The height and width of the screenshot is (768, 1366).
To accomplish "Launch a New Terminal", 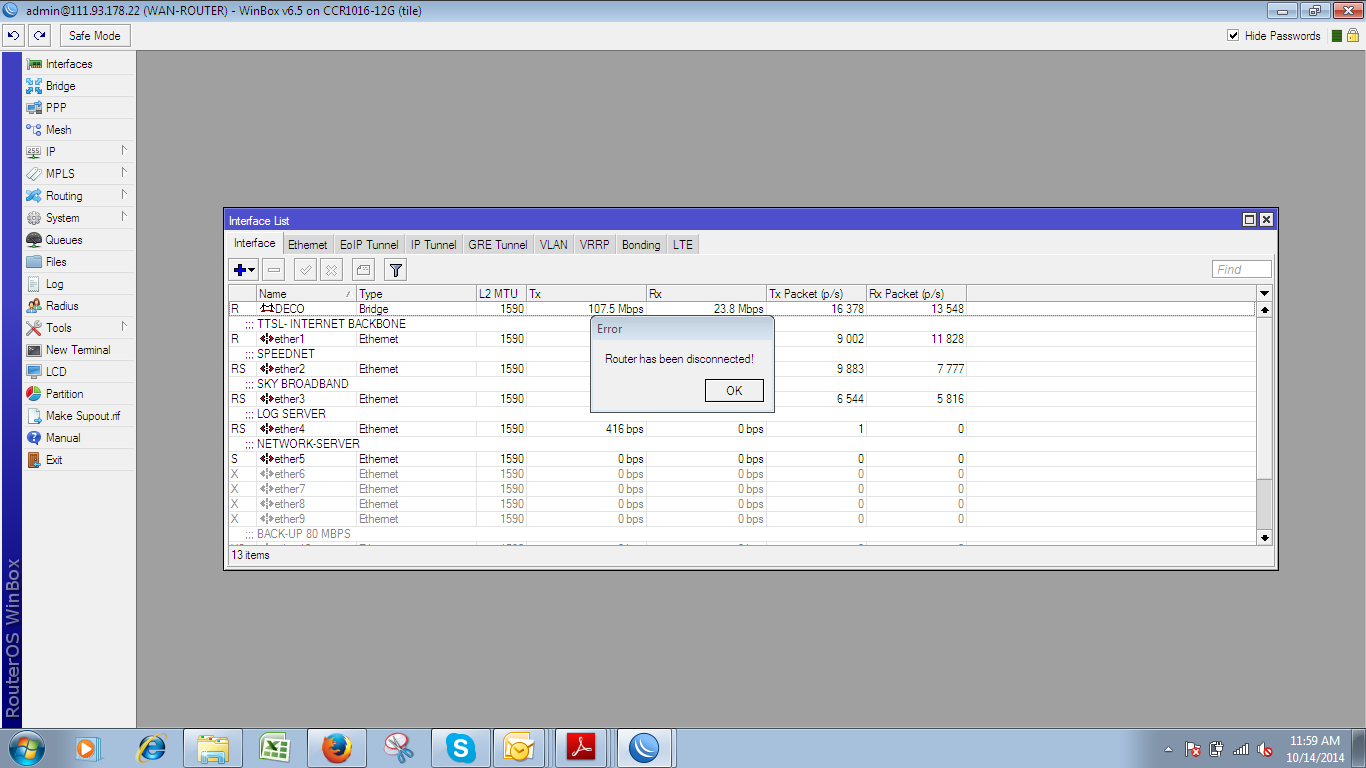I will [x=78, y=350].
